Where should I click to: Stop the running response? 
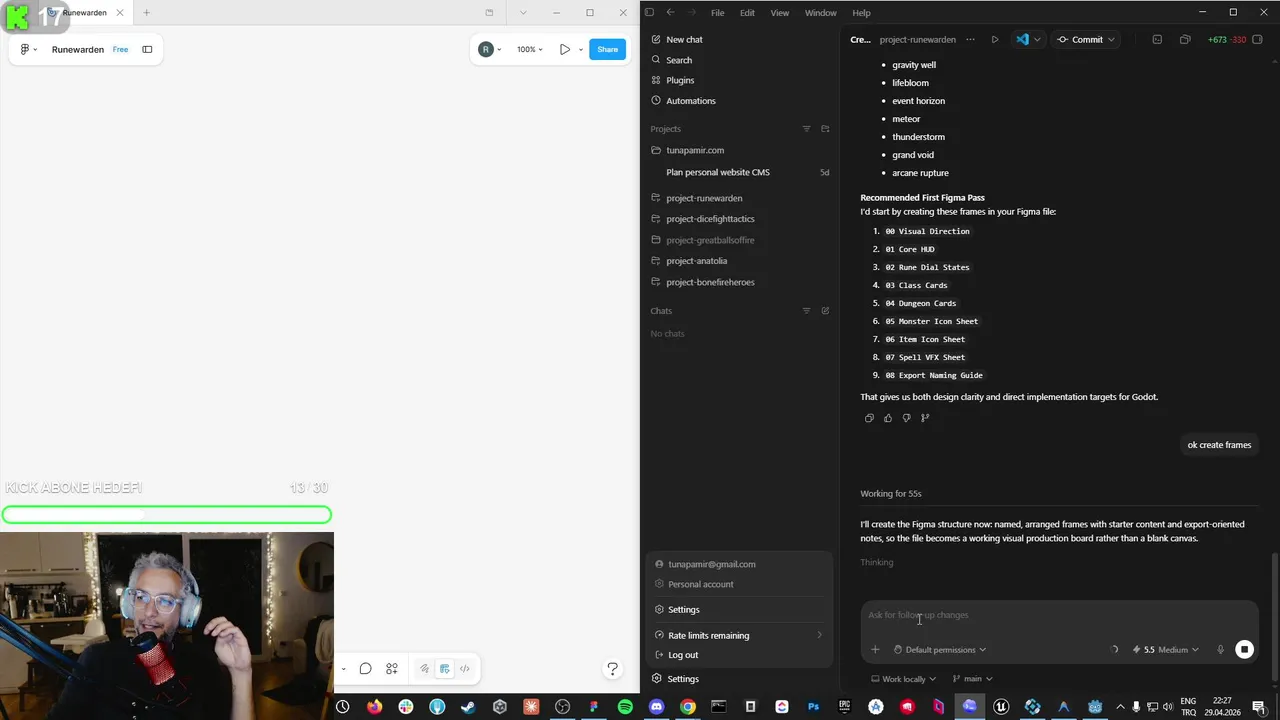(x=1244, y=650)
